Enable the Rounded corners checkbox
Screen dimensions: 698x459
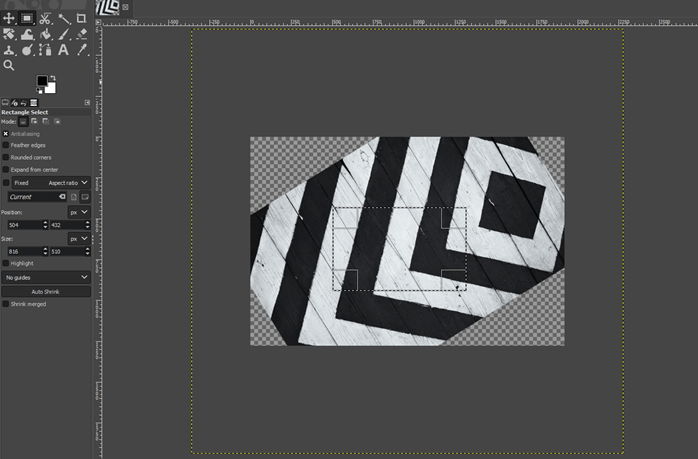5,157
